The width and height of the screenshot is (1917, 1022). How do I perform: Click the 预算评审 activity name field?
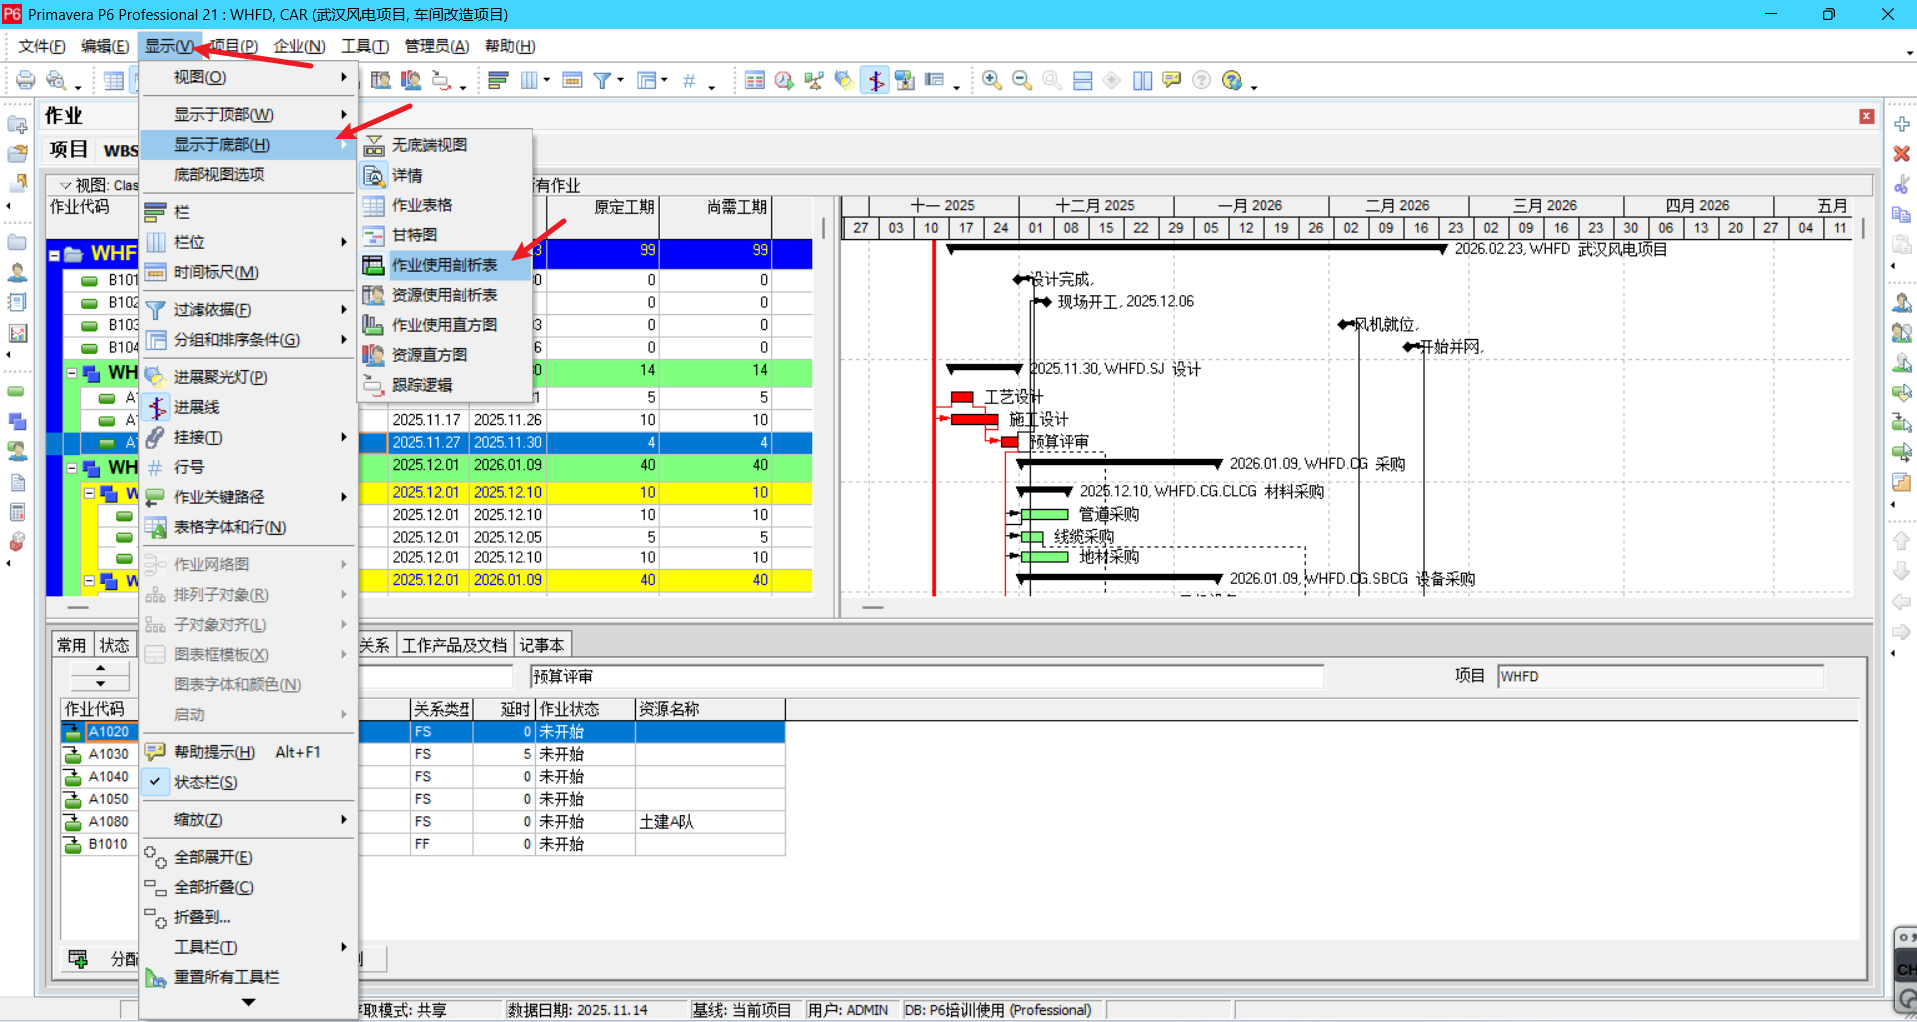point(926,676)
